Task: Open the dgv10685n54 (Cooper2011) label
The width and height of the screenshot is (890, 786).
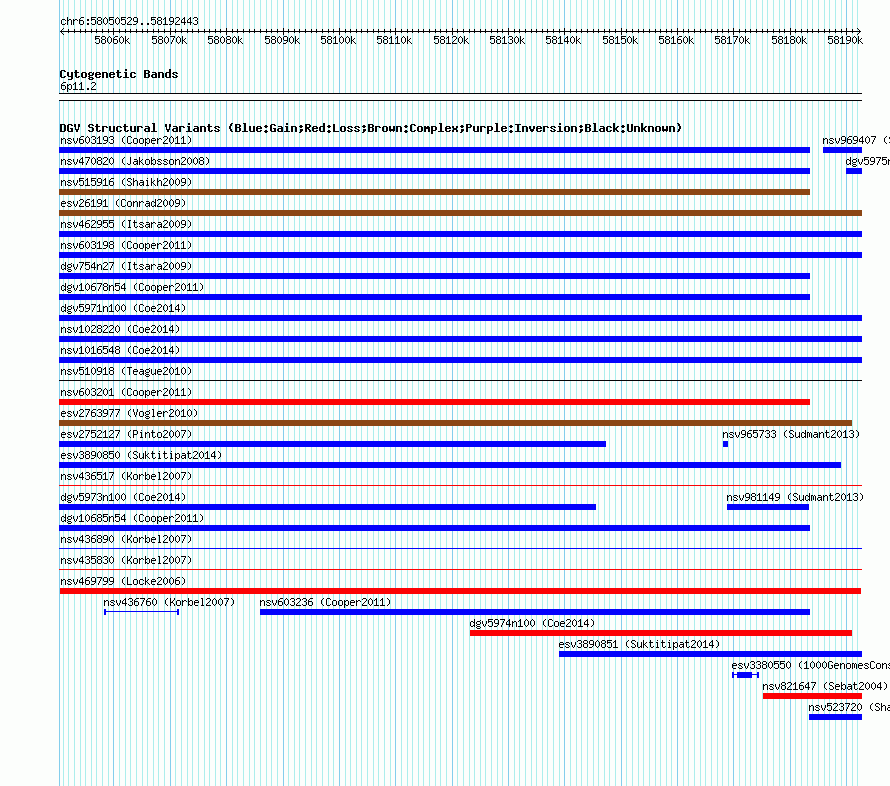Action: pyautogui.click(x=132, y=518)
